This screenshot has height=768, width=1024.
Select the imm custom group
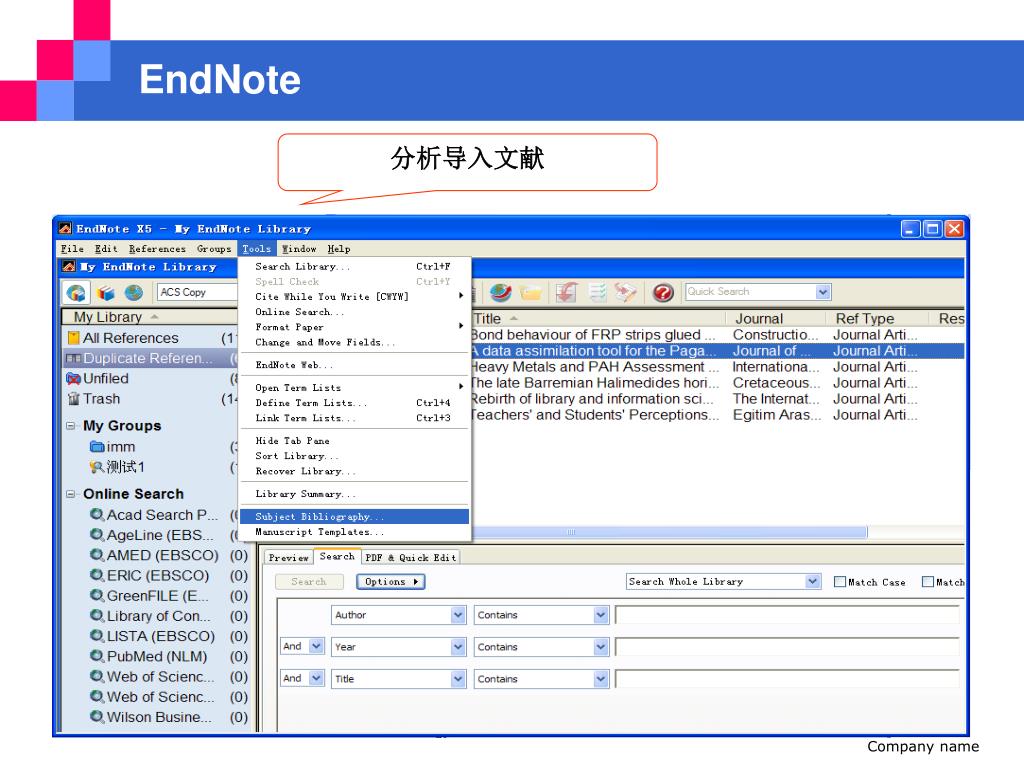coord(112,447)
